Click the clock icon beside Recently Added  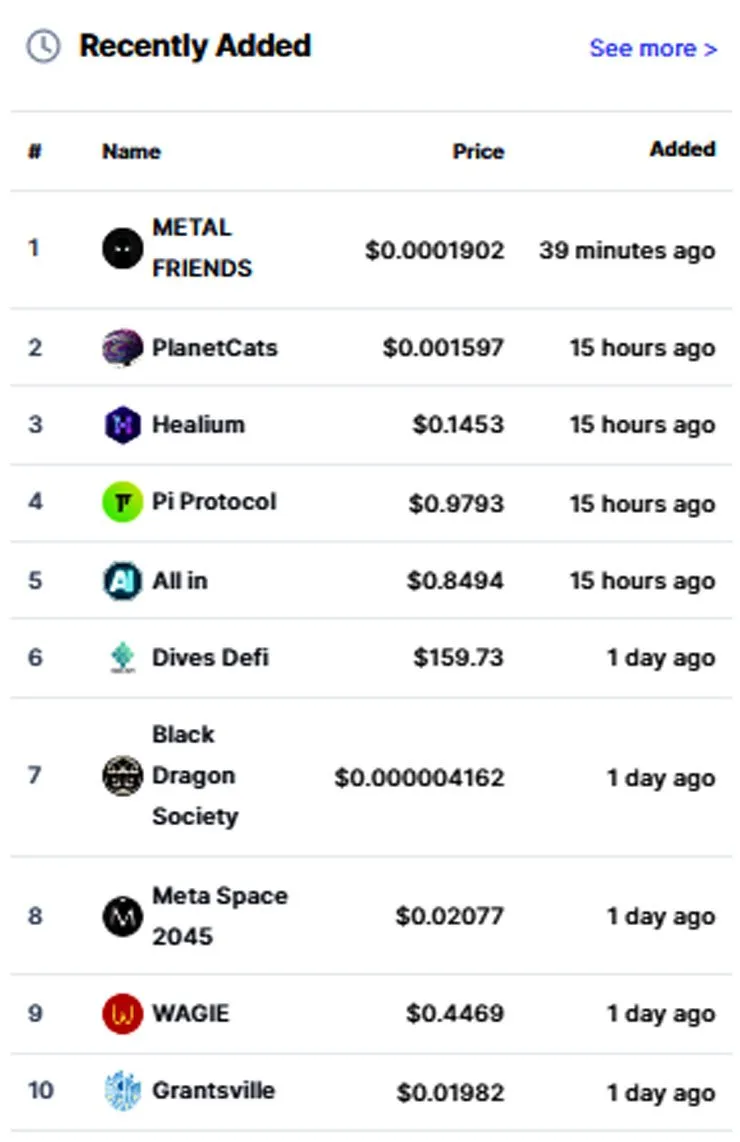(43, 46)
